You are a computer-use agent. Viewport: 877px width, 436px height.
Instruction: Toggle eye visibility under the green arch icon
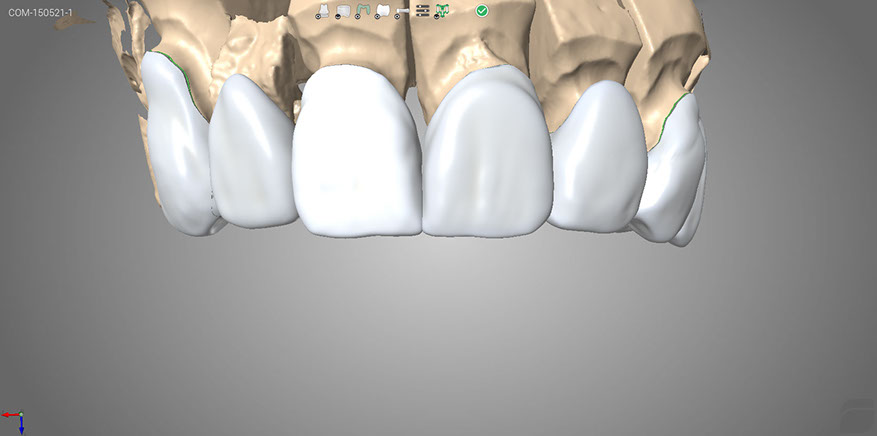(357, 17)
